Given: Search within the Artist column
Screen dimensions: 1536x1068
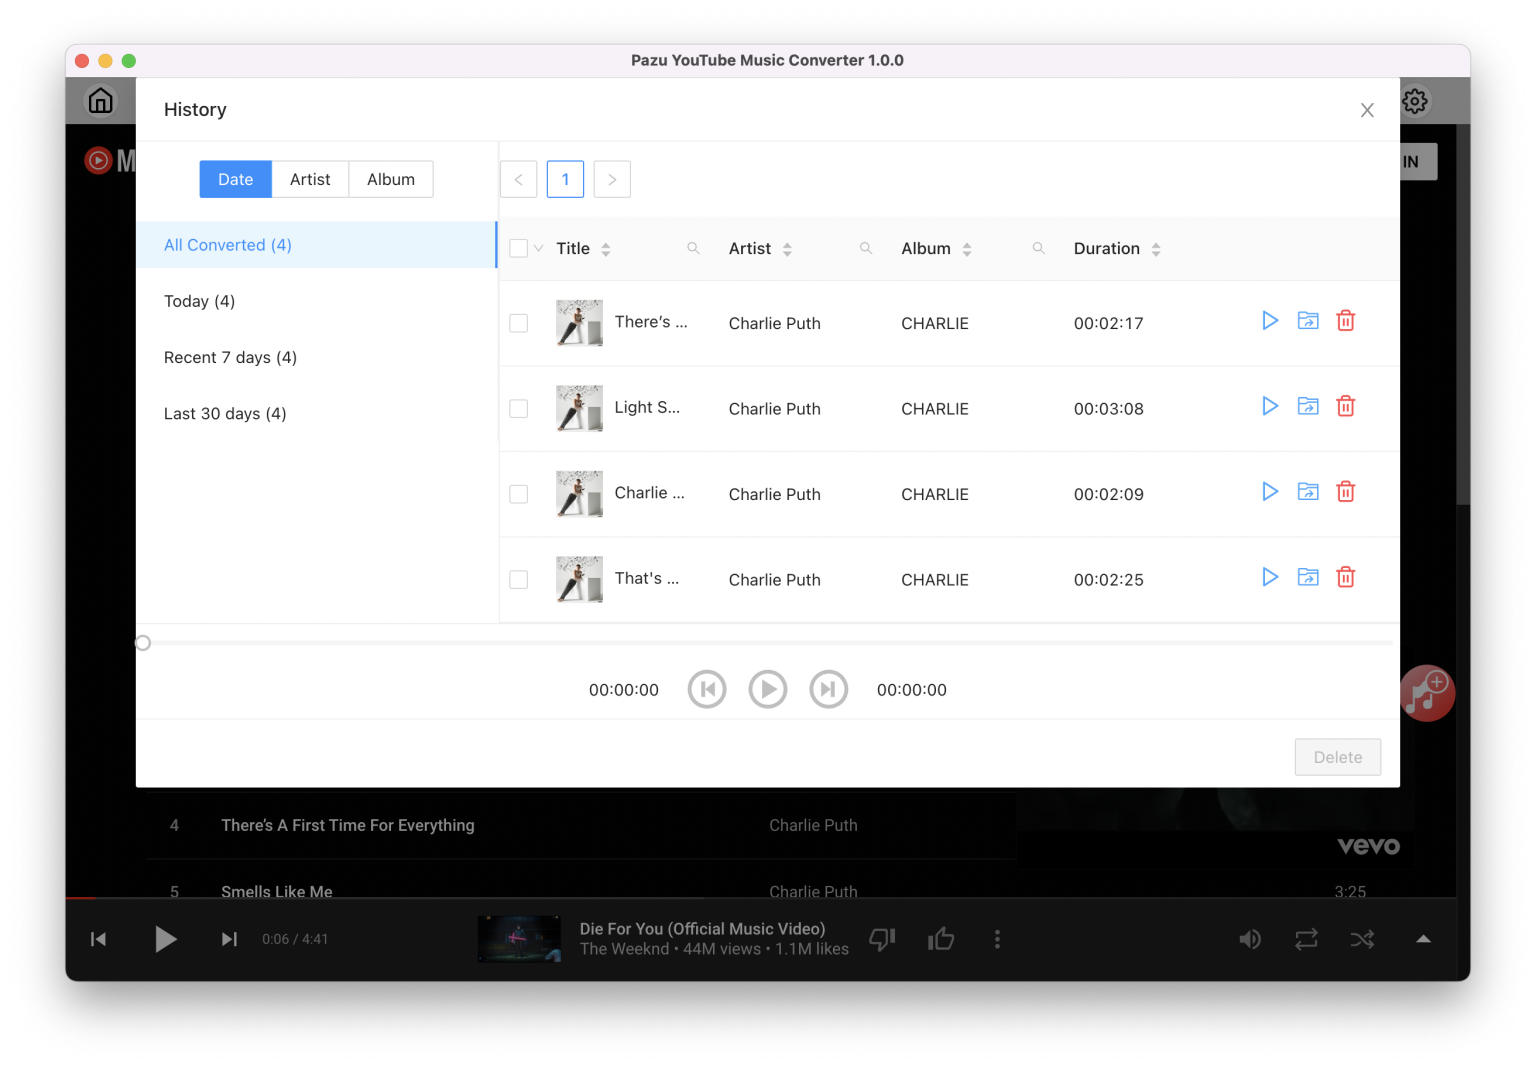Looking at the screenshot, I should (865, 247).
